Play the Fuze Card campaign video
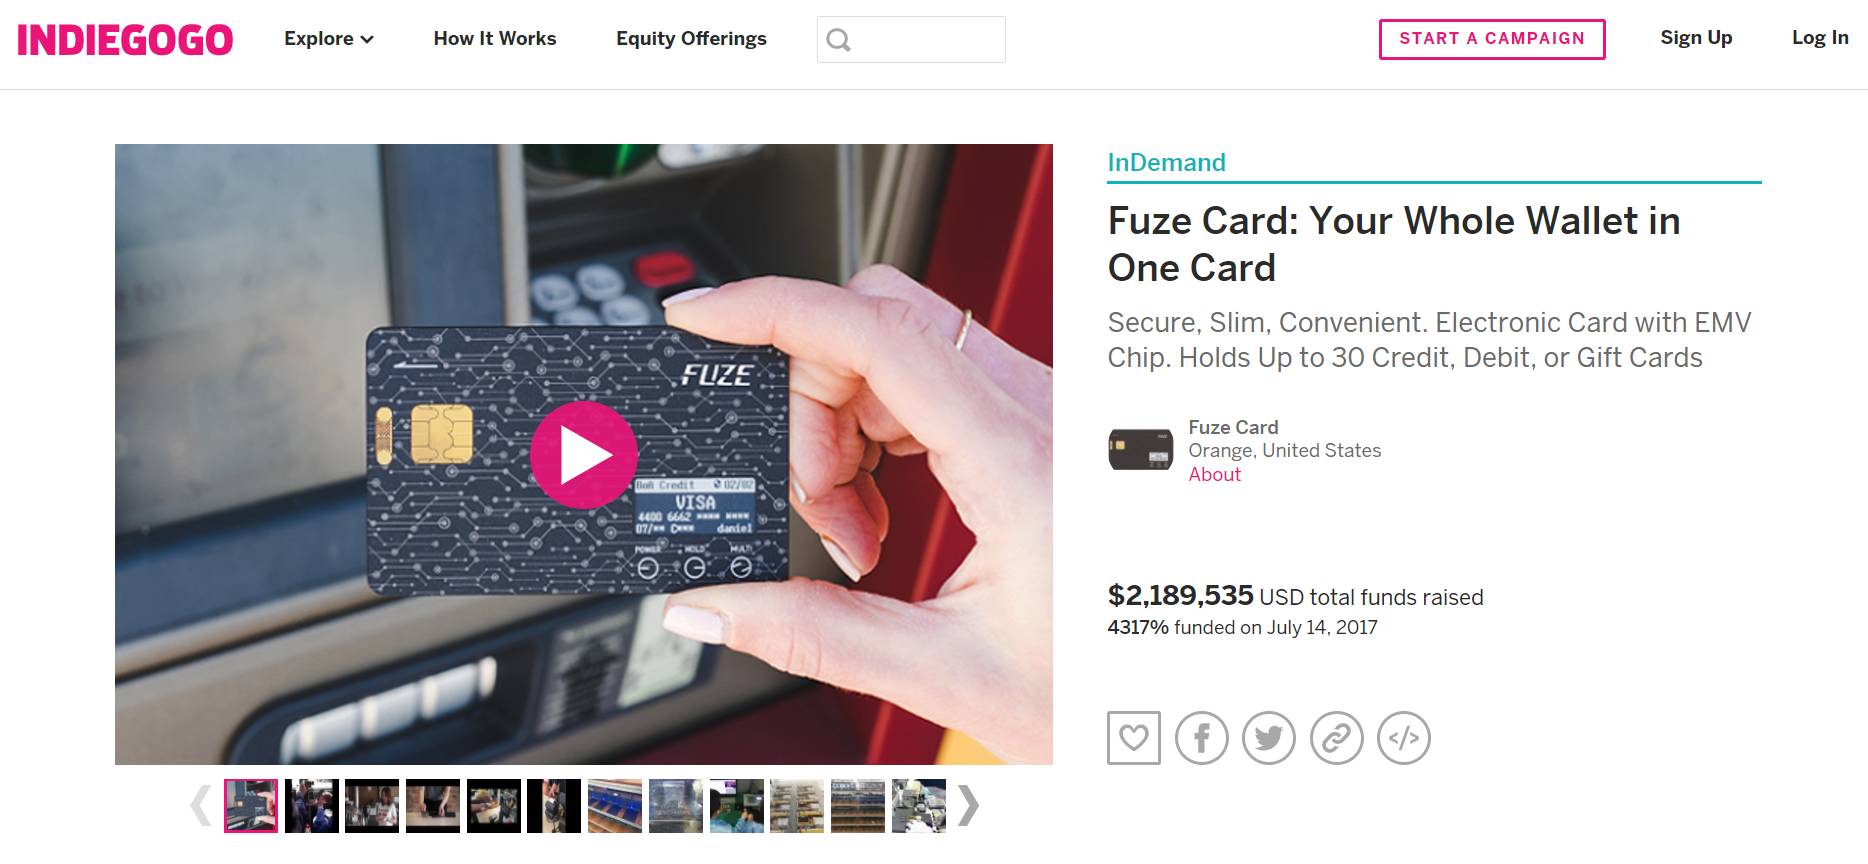Screen dimensions: 1868x864 point(584,455)
